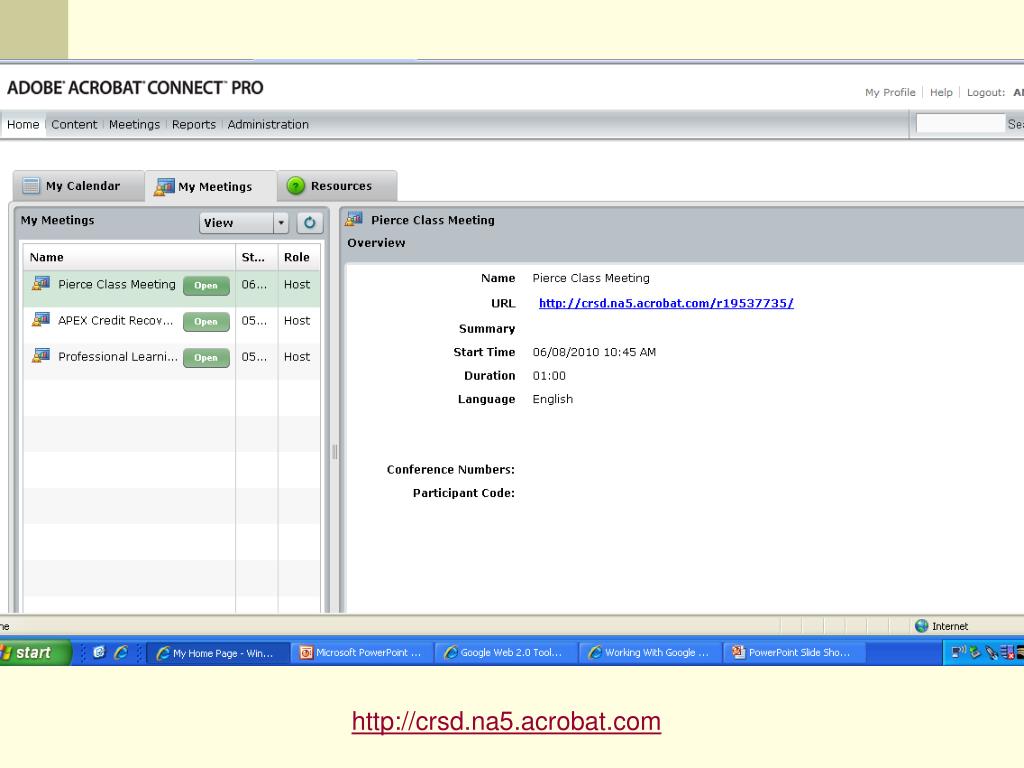Click the quick launch Internet Explorer icon
The height and width of the screenshot is (768, 1024).
121,652
